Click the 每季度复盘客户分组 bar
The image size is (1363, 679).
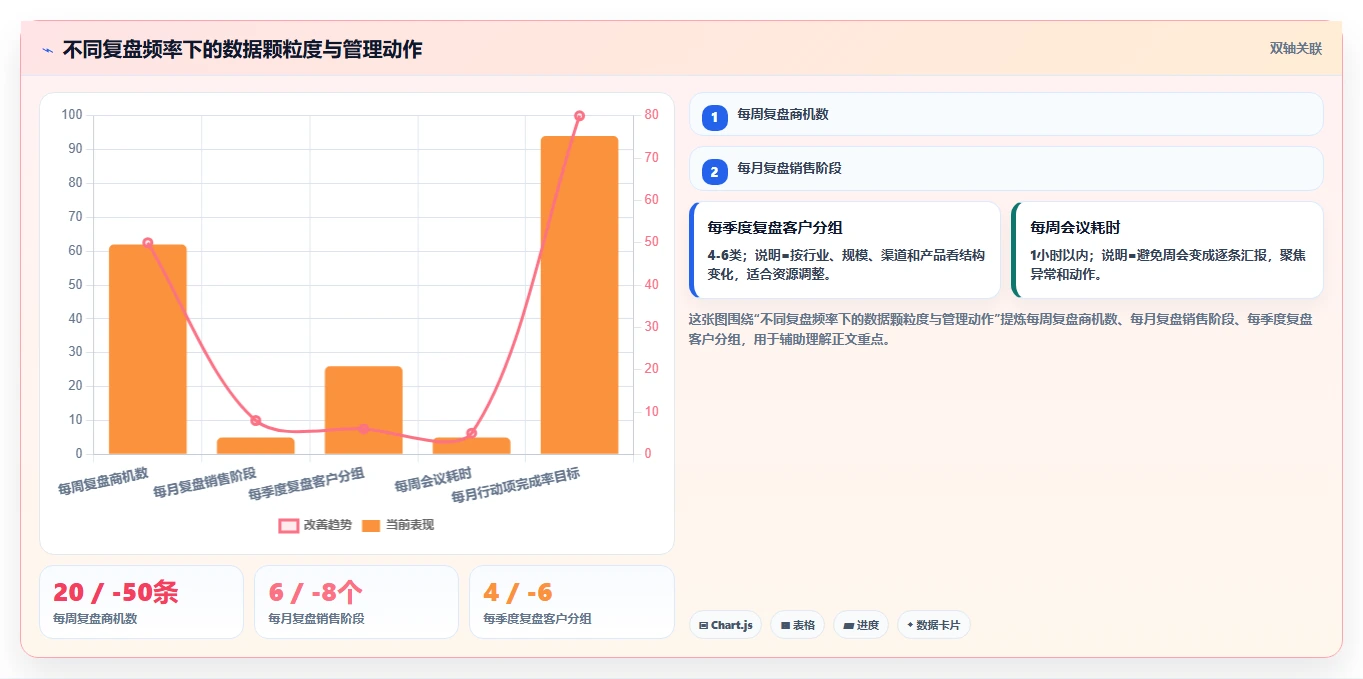[x=363, y=410]
